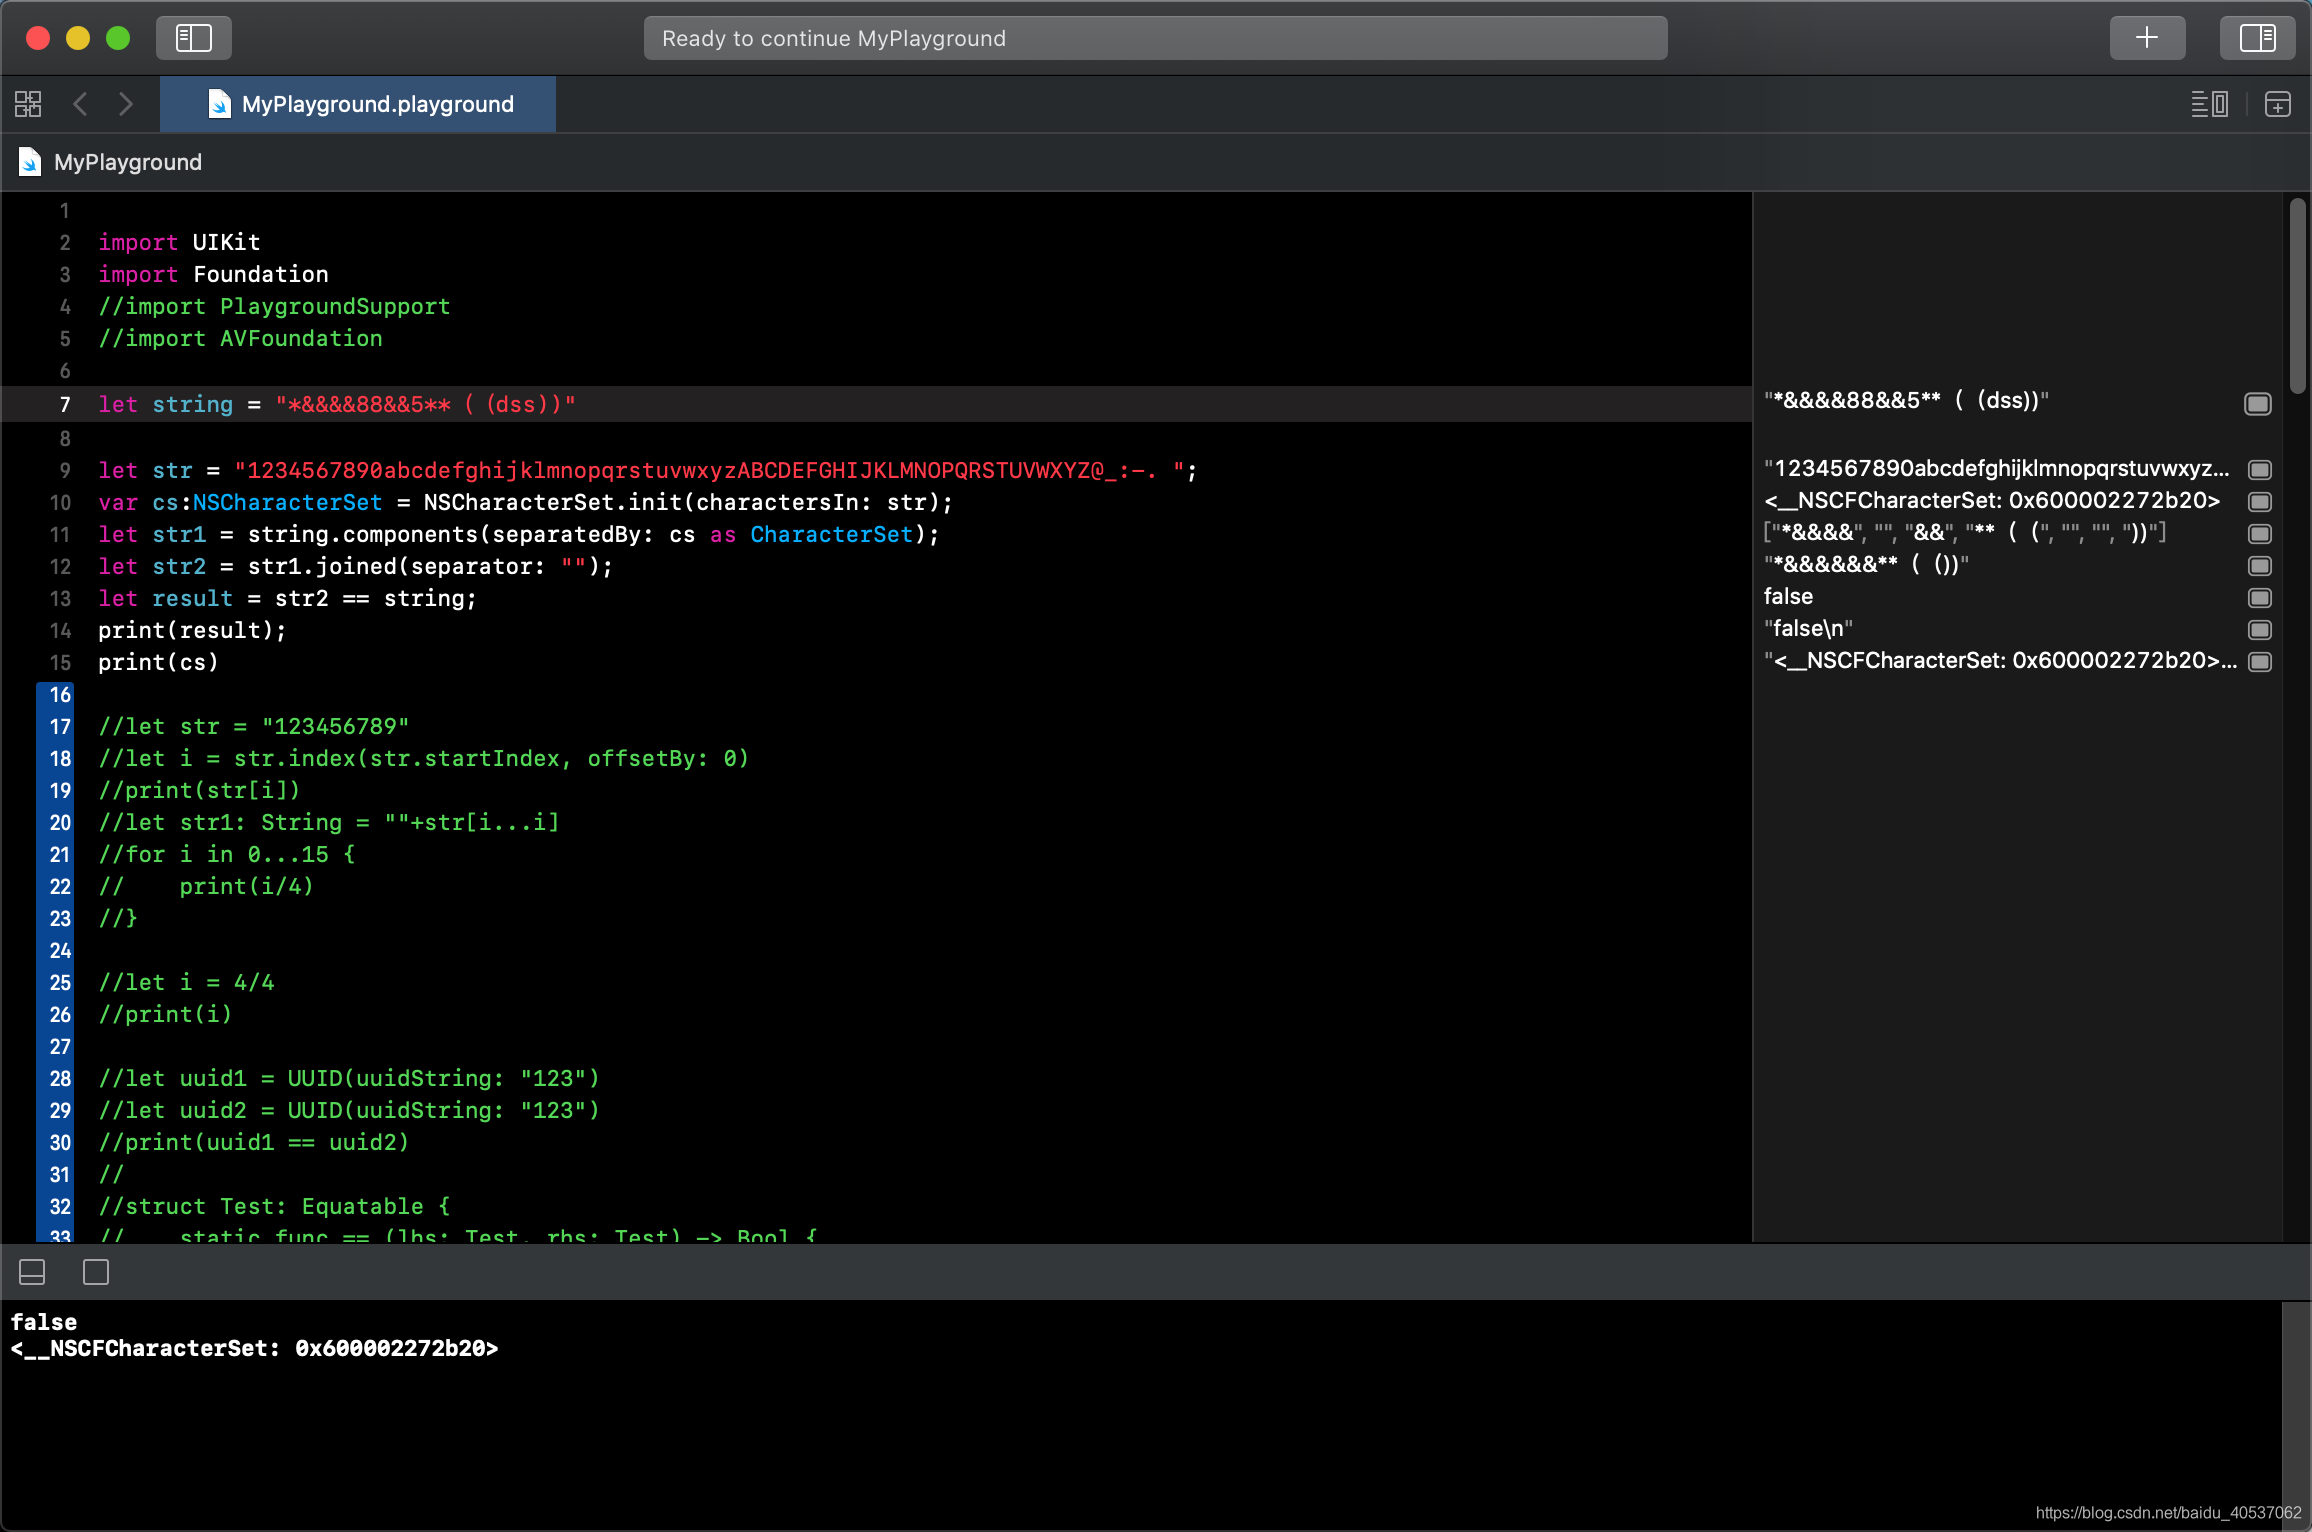Viewport: 2312px width, 1532px height.
Task: Click the '//struct Test: Equatable {' comment
Action: point(274,1206)
